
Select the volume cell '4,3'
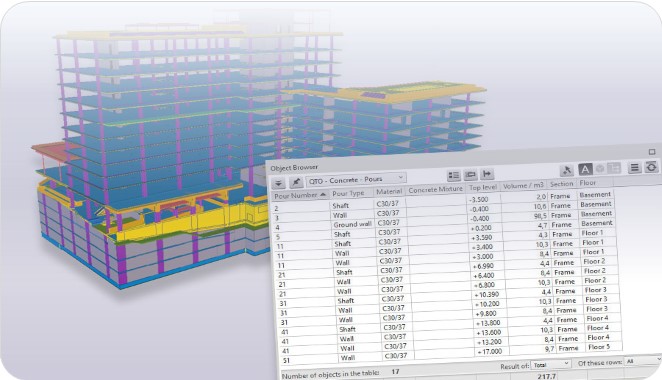click(x=543, y=234)
